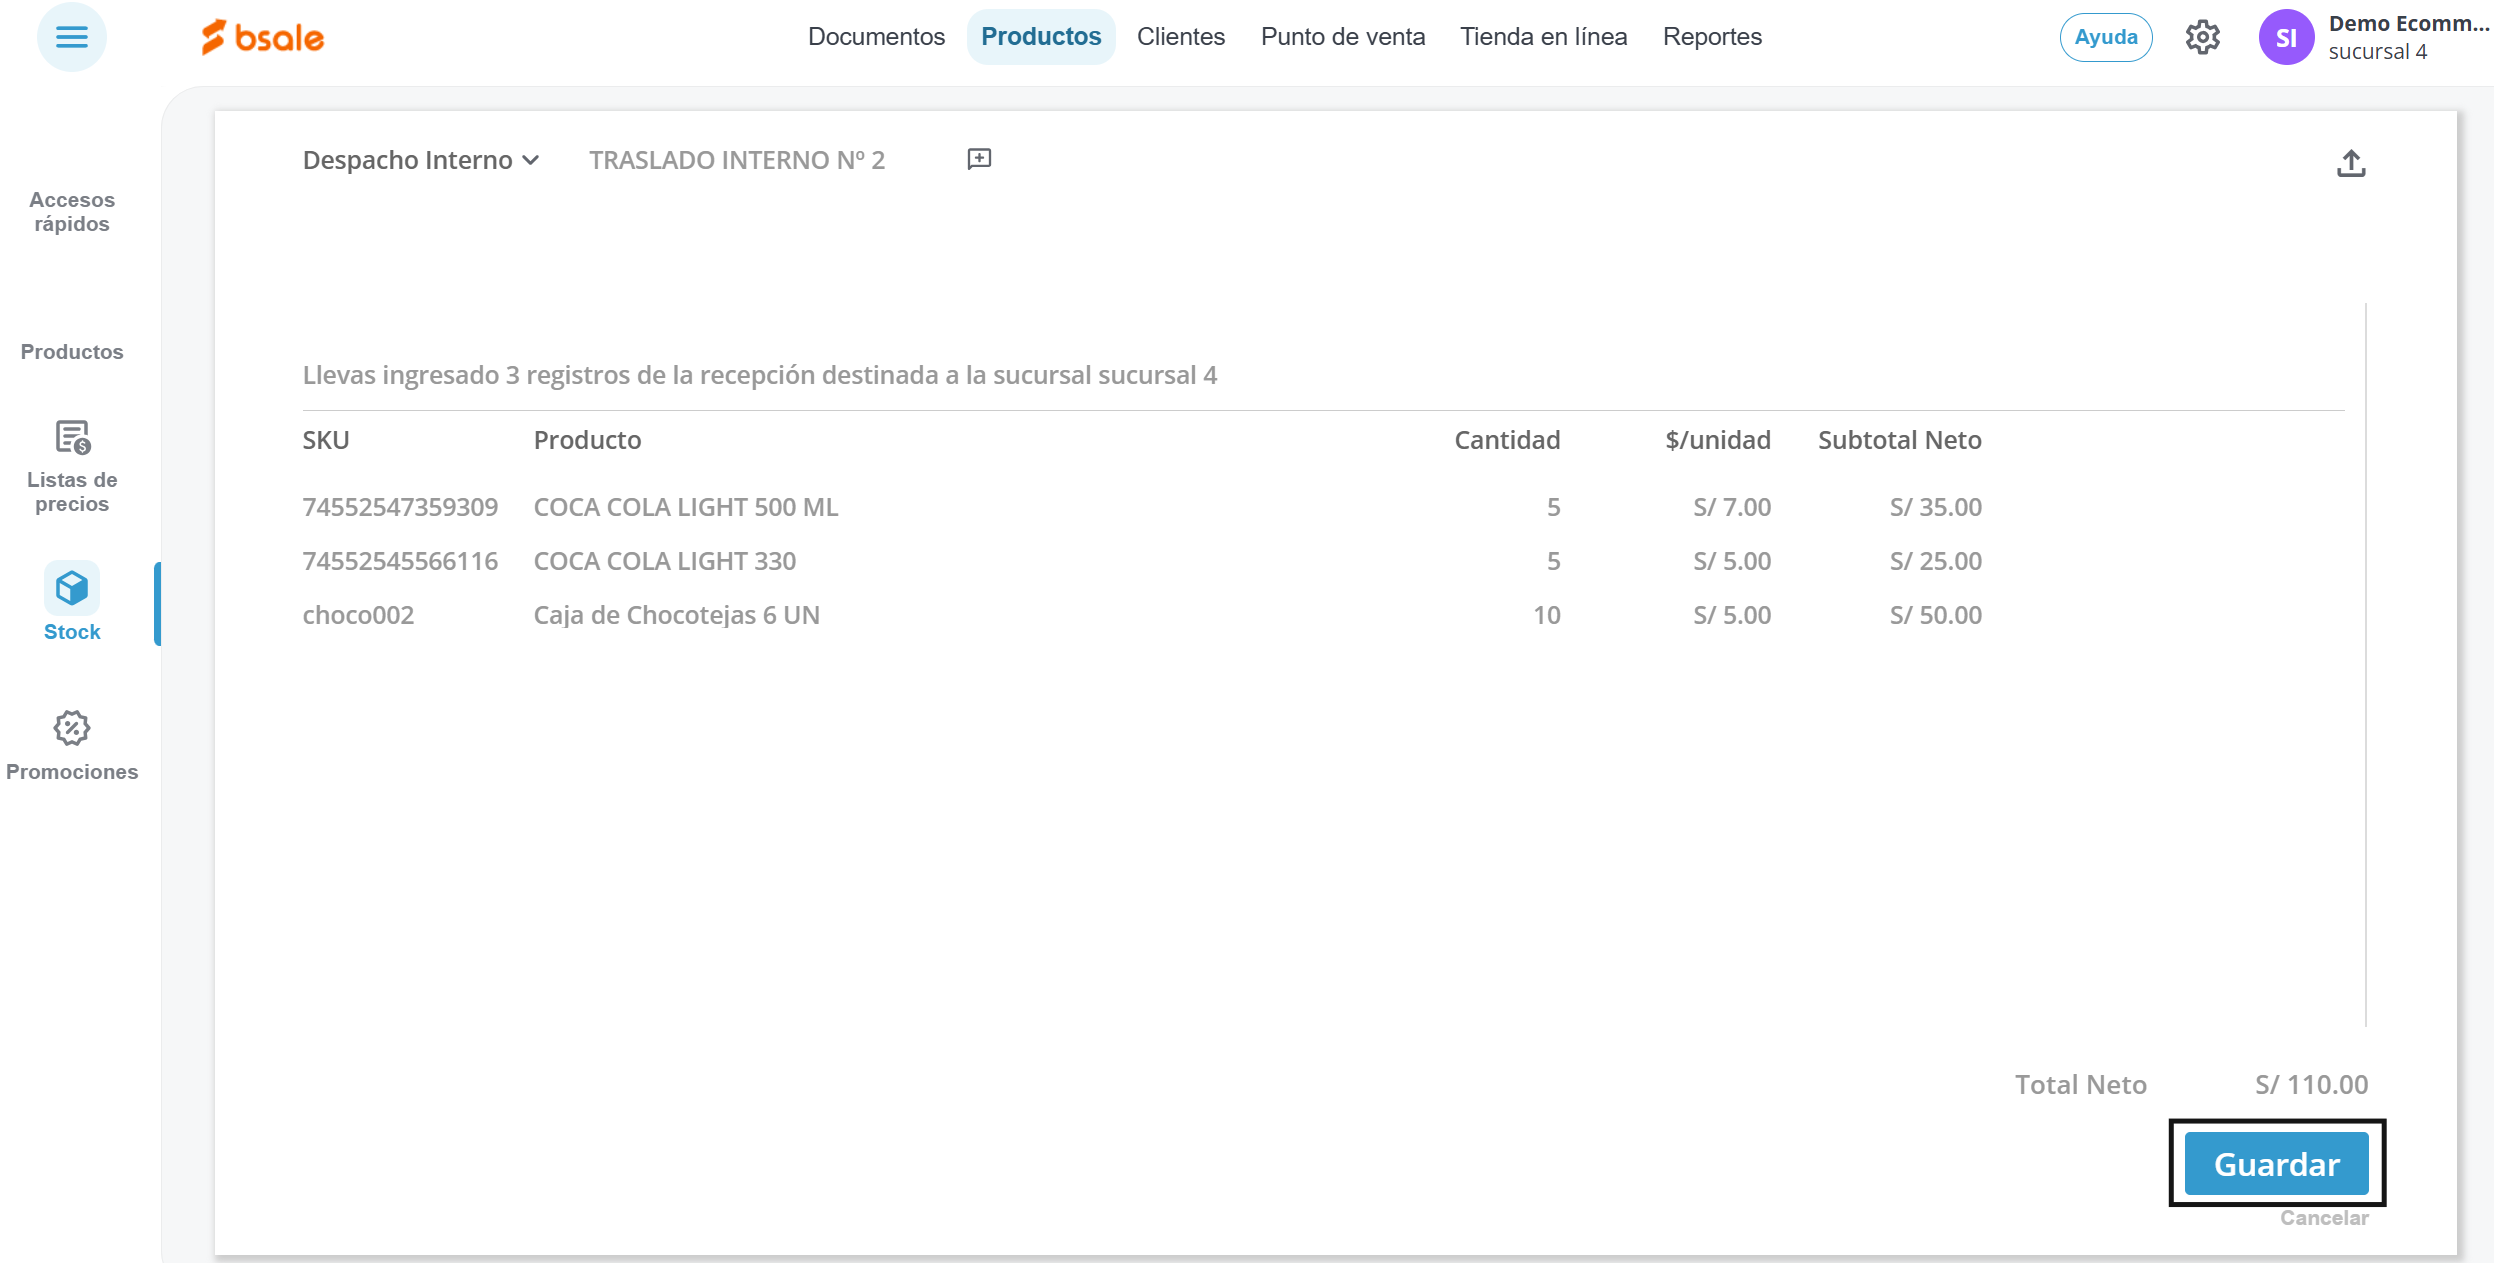Open Tienda en línea section

click(1543, 37)
